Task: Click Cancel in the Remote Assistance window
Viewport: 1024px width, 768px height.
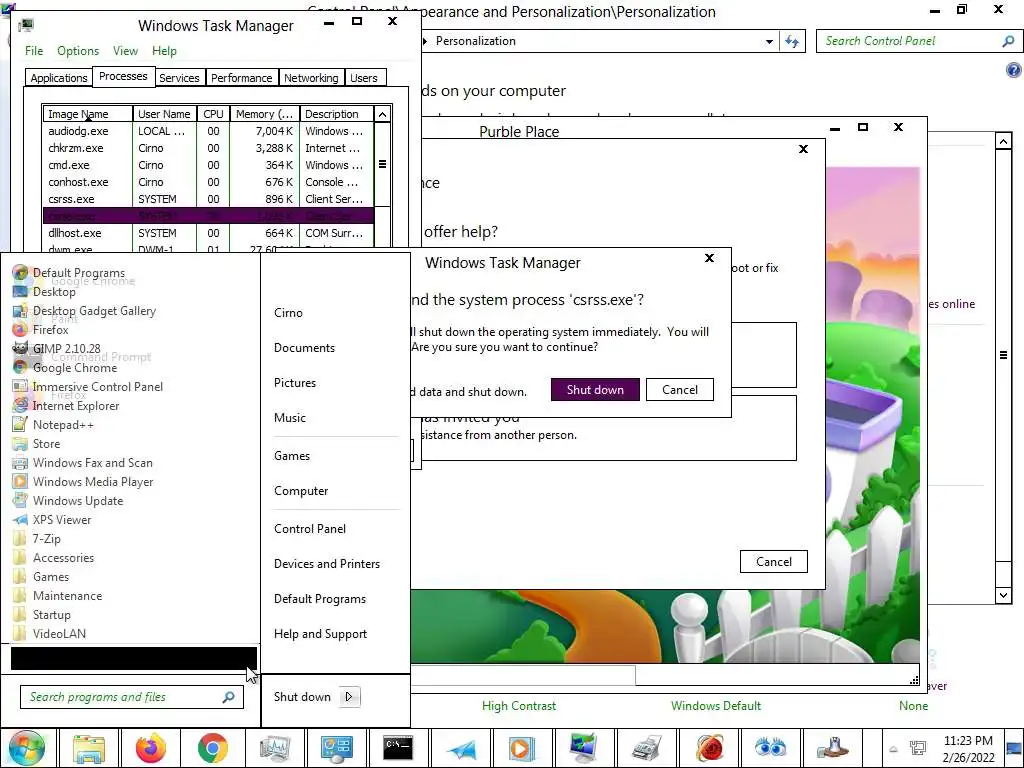Action: 774,562
